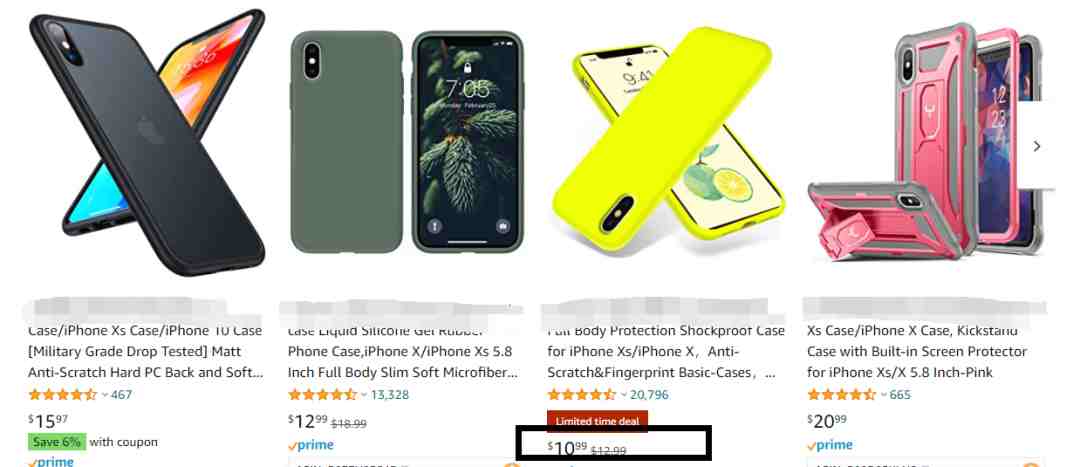This screenshot has height=467, width=1080.
Task: Click the Kickstand Case with Screen Protector title
Action: click(x=917, y=351)
